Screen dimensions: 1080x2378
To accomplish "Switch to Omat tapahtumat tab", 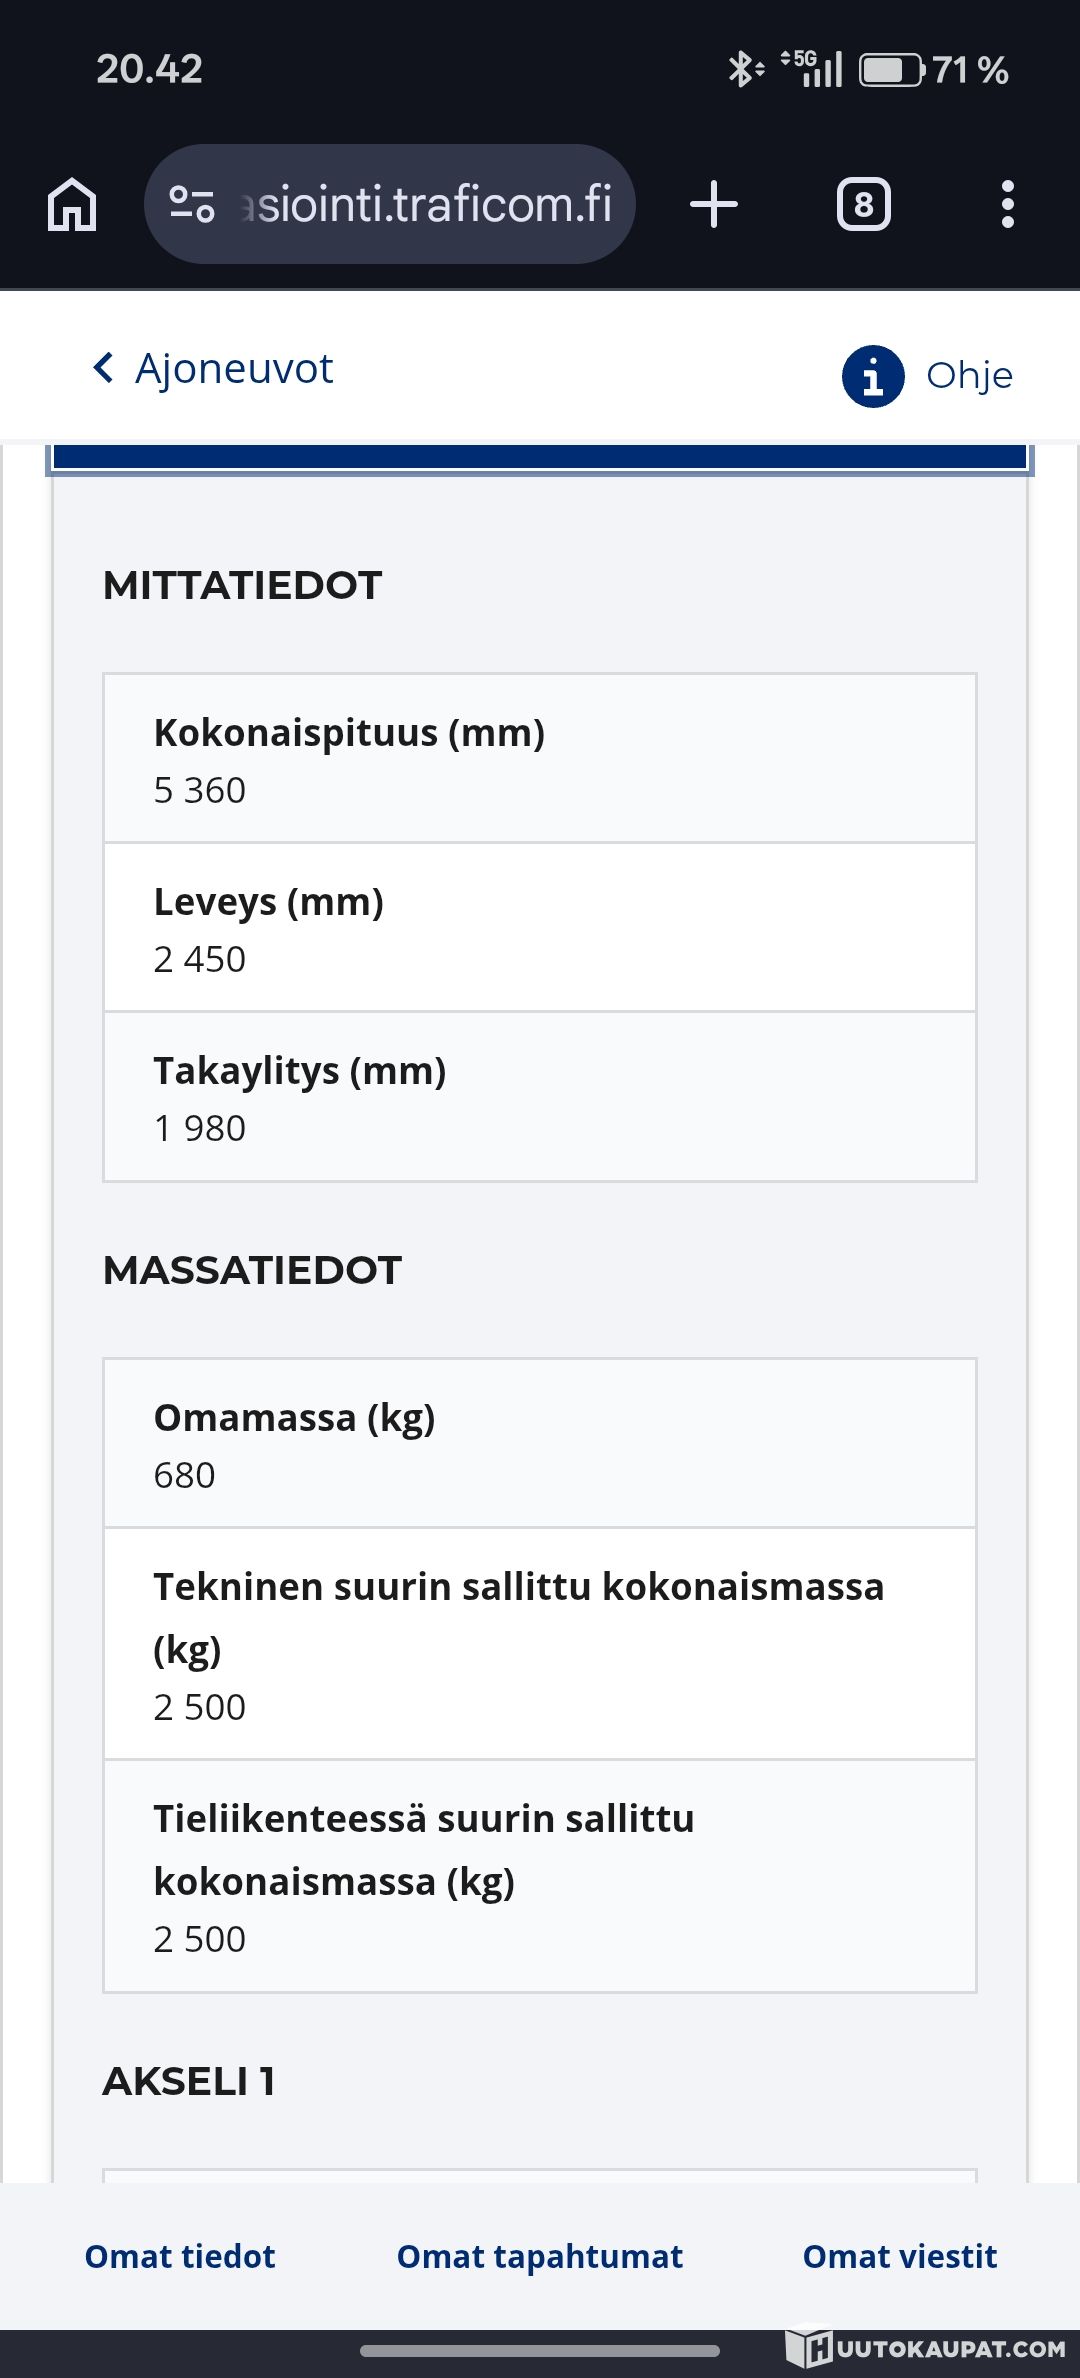I will 540,2256.
